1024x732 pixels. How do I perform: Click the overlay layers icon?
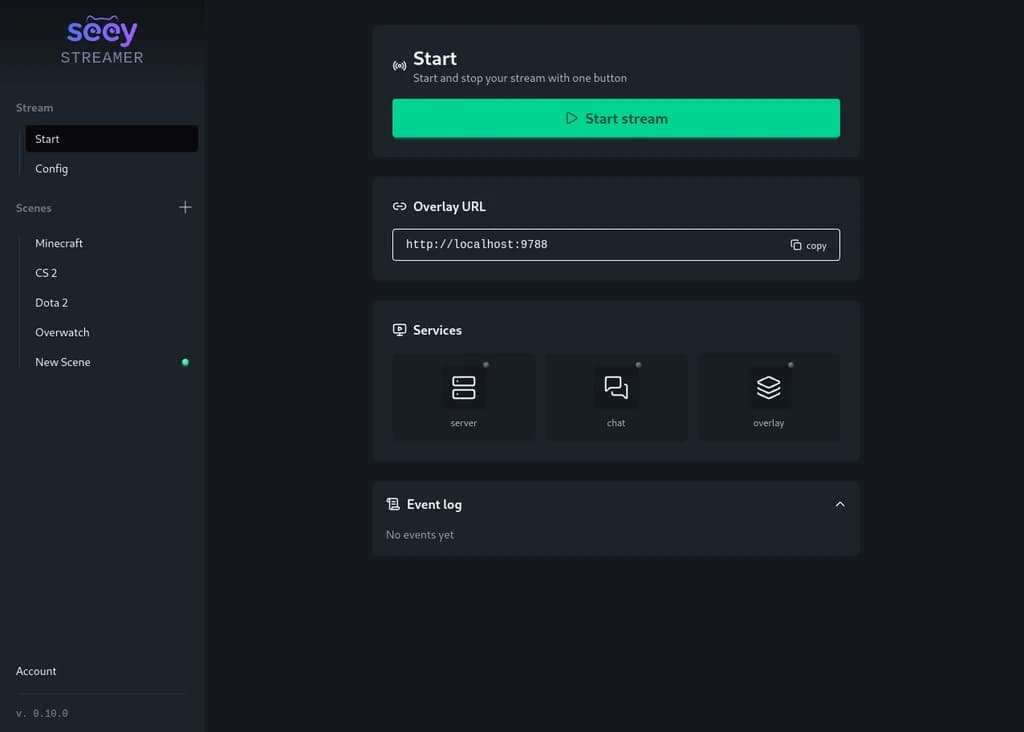tap(768, 387)
